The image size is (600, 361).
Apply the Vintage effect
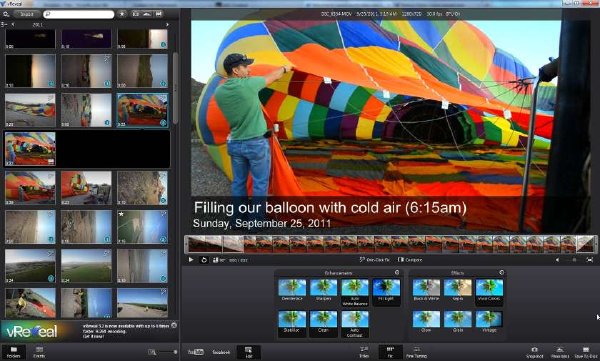click(x=489, y=322)
